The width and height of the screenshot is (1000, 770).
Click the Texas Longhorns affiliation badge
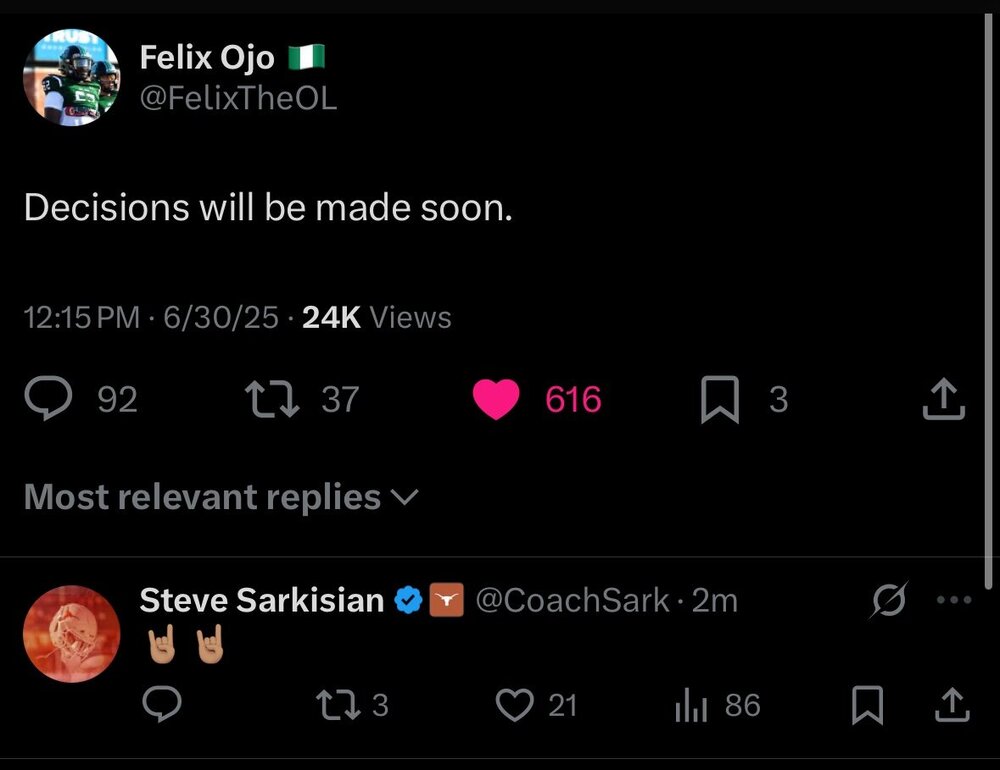pyautogui.click(x=447, y=600)
